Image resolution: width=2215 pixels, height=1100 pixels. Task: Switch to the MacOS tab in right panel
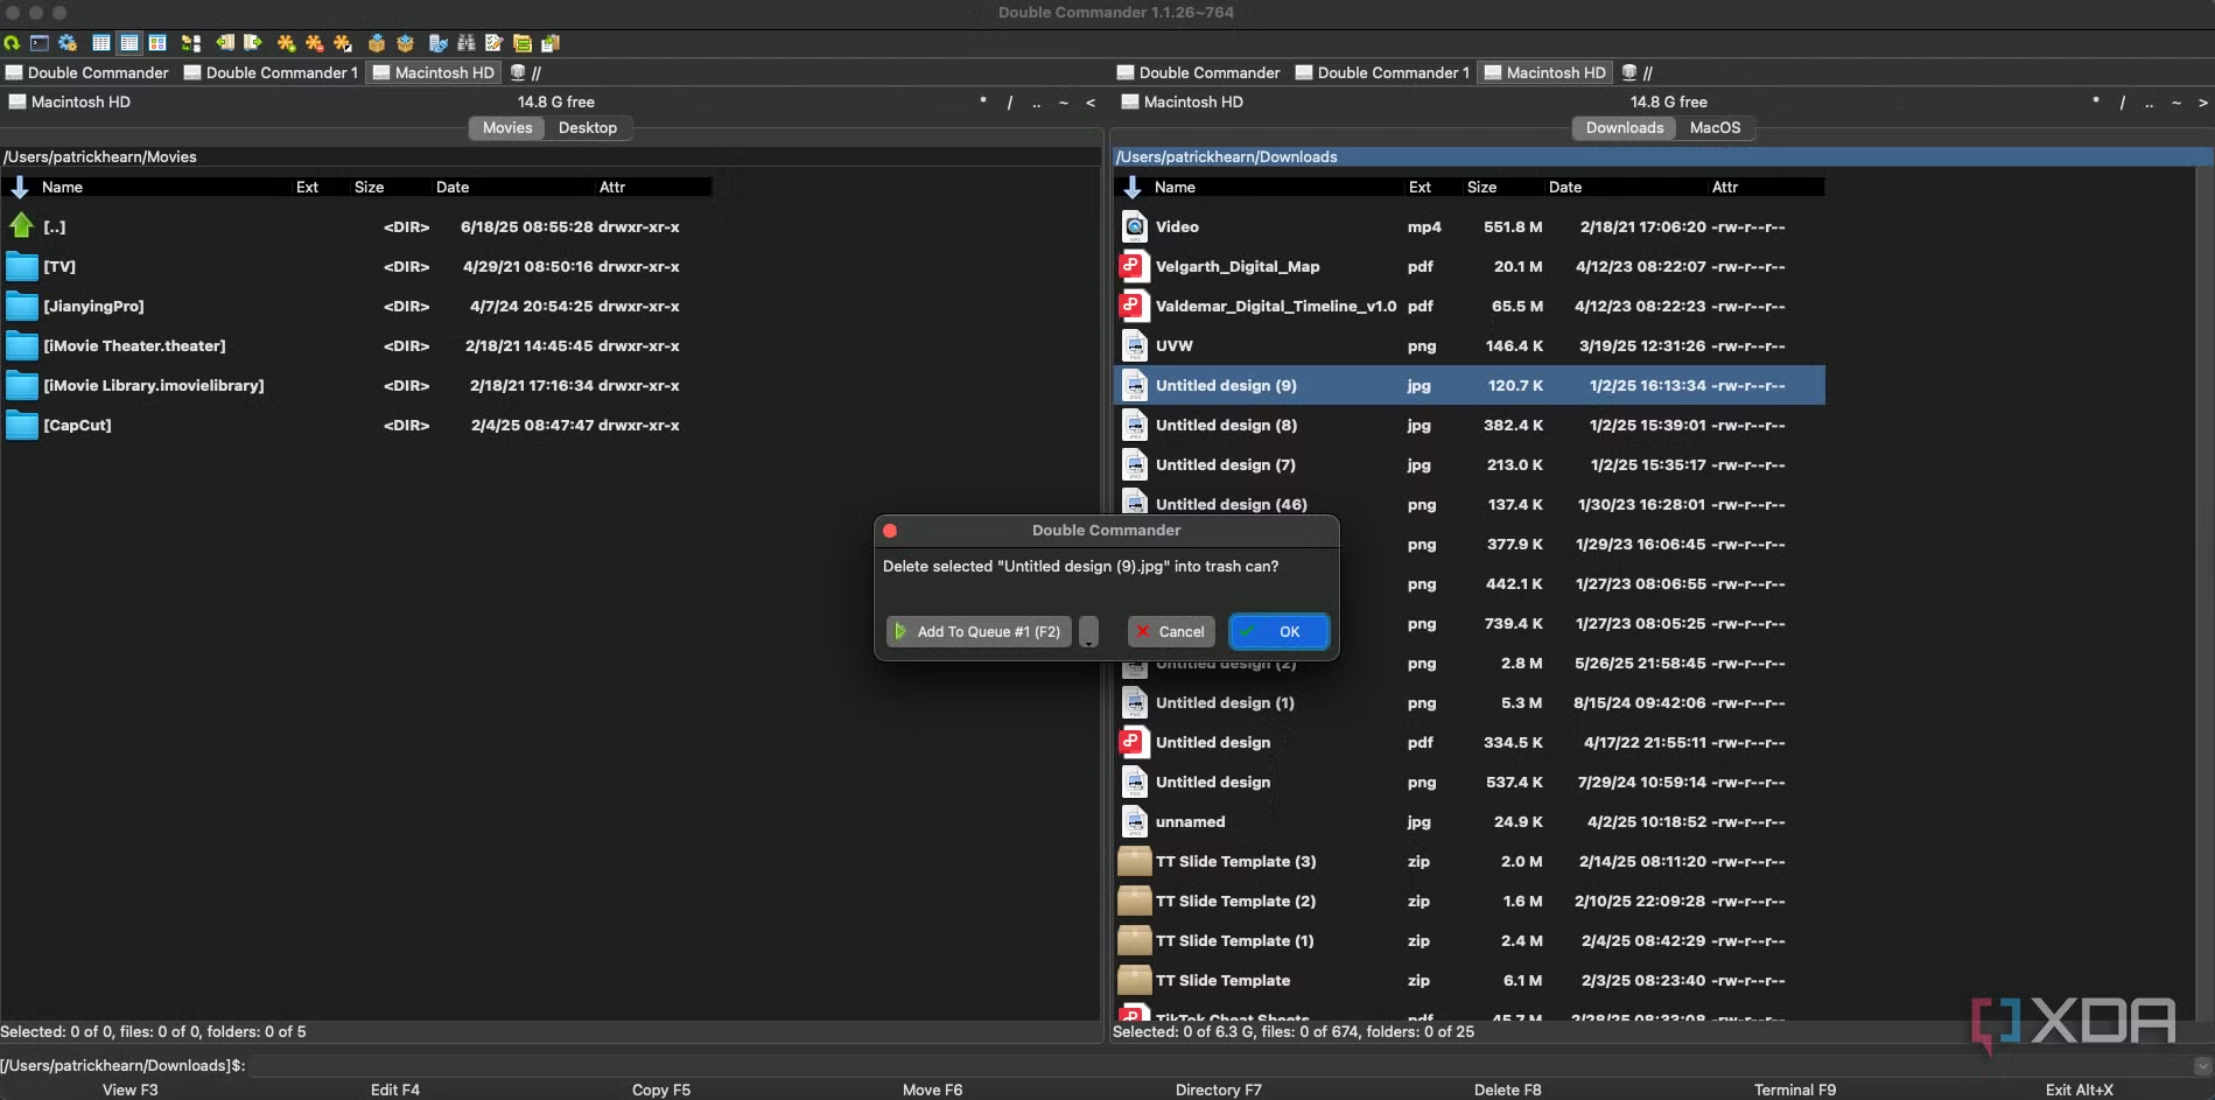coord(1715,128)
